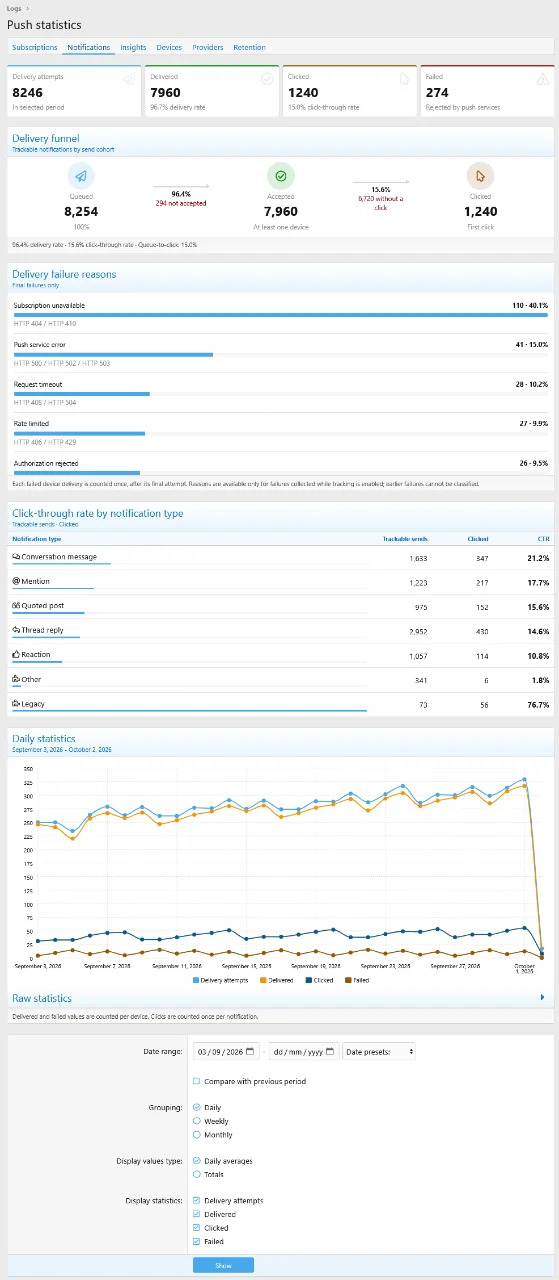The width and height of the screenshot is (559, 1280).
Task: Open calendar picker on end date field
Action: pos(329,1051)
